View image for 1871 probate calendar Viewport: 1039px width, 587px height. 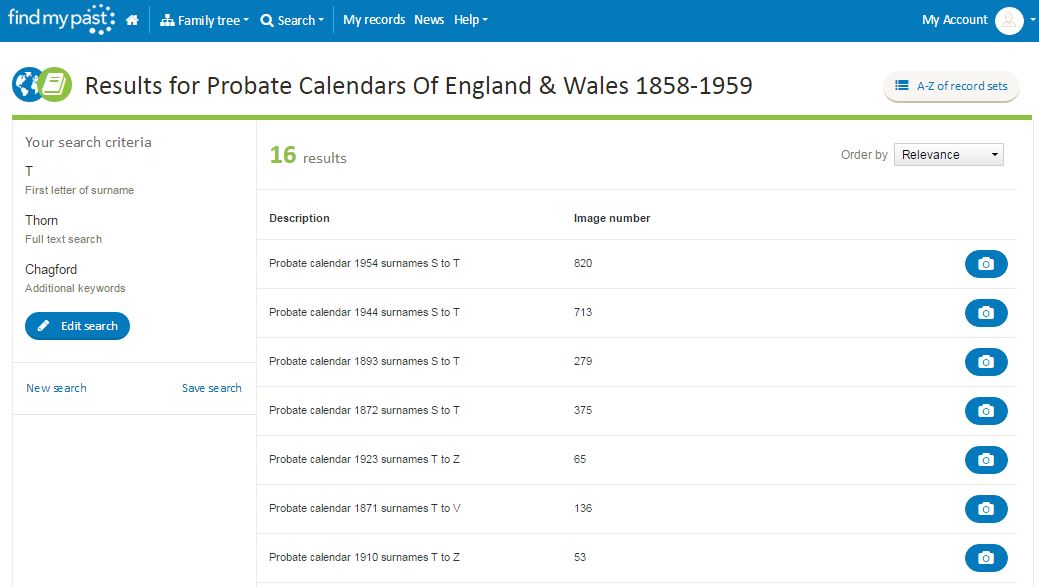(985, 509)
